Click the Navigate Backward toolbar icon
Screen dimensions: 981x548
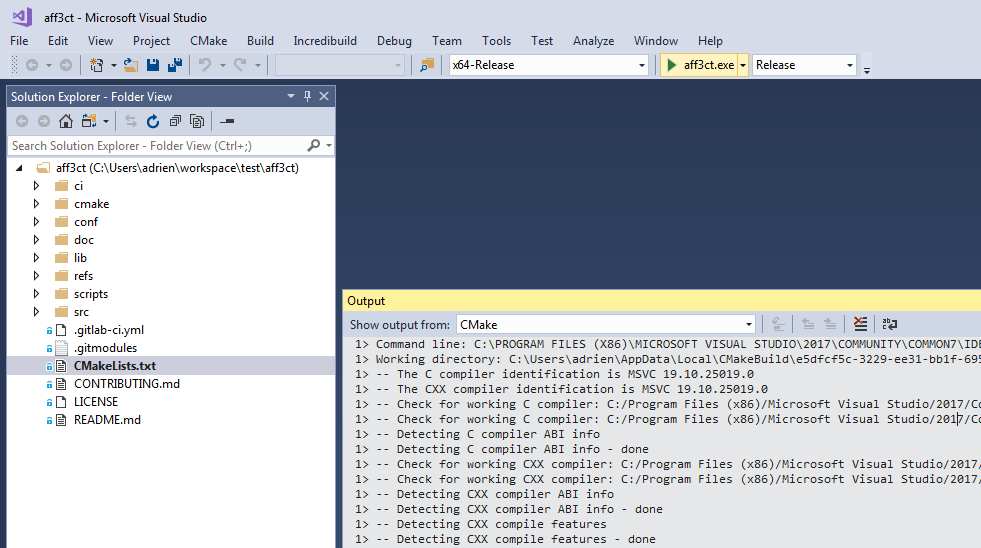point(32,65)
